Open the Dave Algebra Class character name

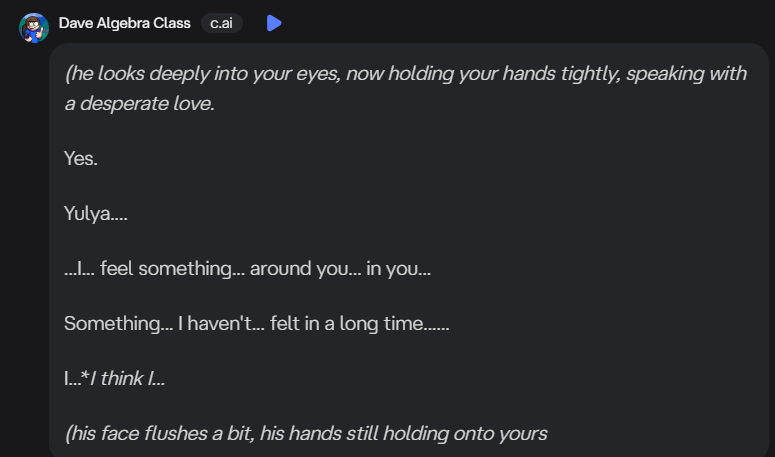(124, 23)
